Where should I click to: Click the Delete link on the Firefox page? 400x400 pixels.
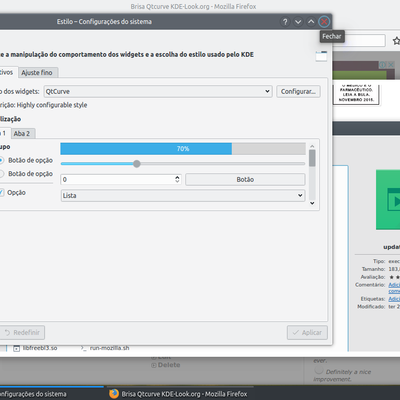pos(169,365)
